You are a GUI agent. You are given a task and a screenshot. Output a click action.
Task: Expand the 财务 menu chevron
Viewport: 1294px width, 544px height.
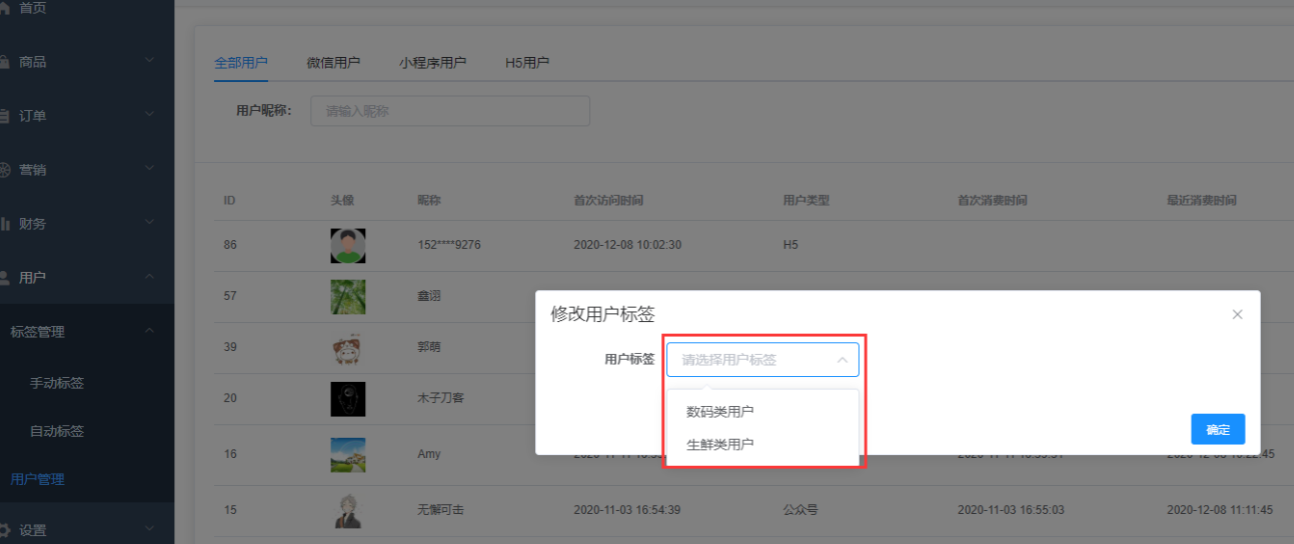[x=150, y=223]
